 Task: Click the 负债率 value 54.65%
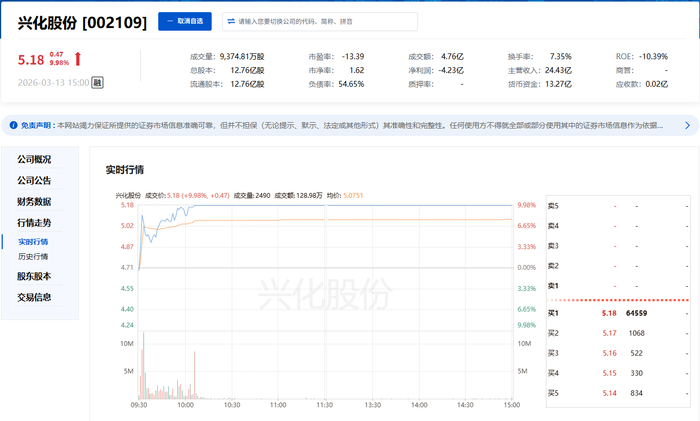click(x=351, y=84)
